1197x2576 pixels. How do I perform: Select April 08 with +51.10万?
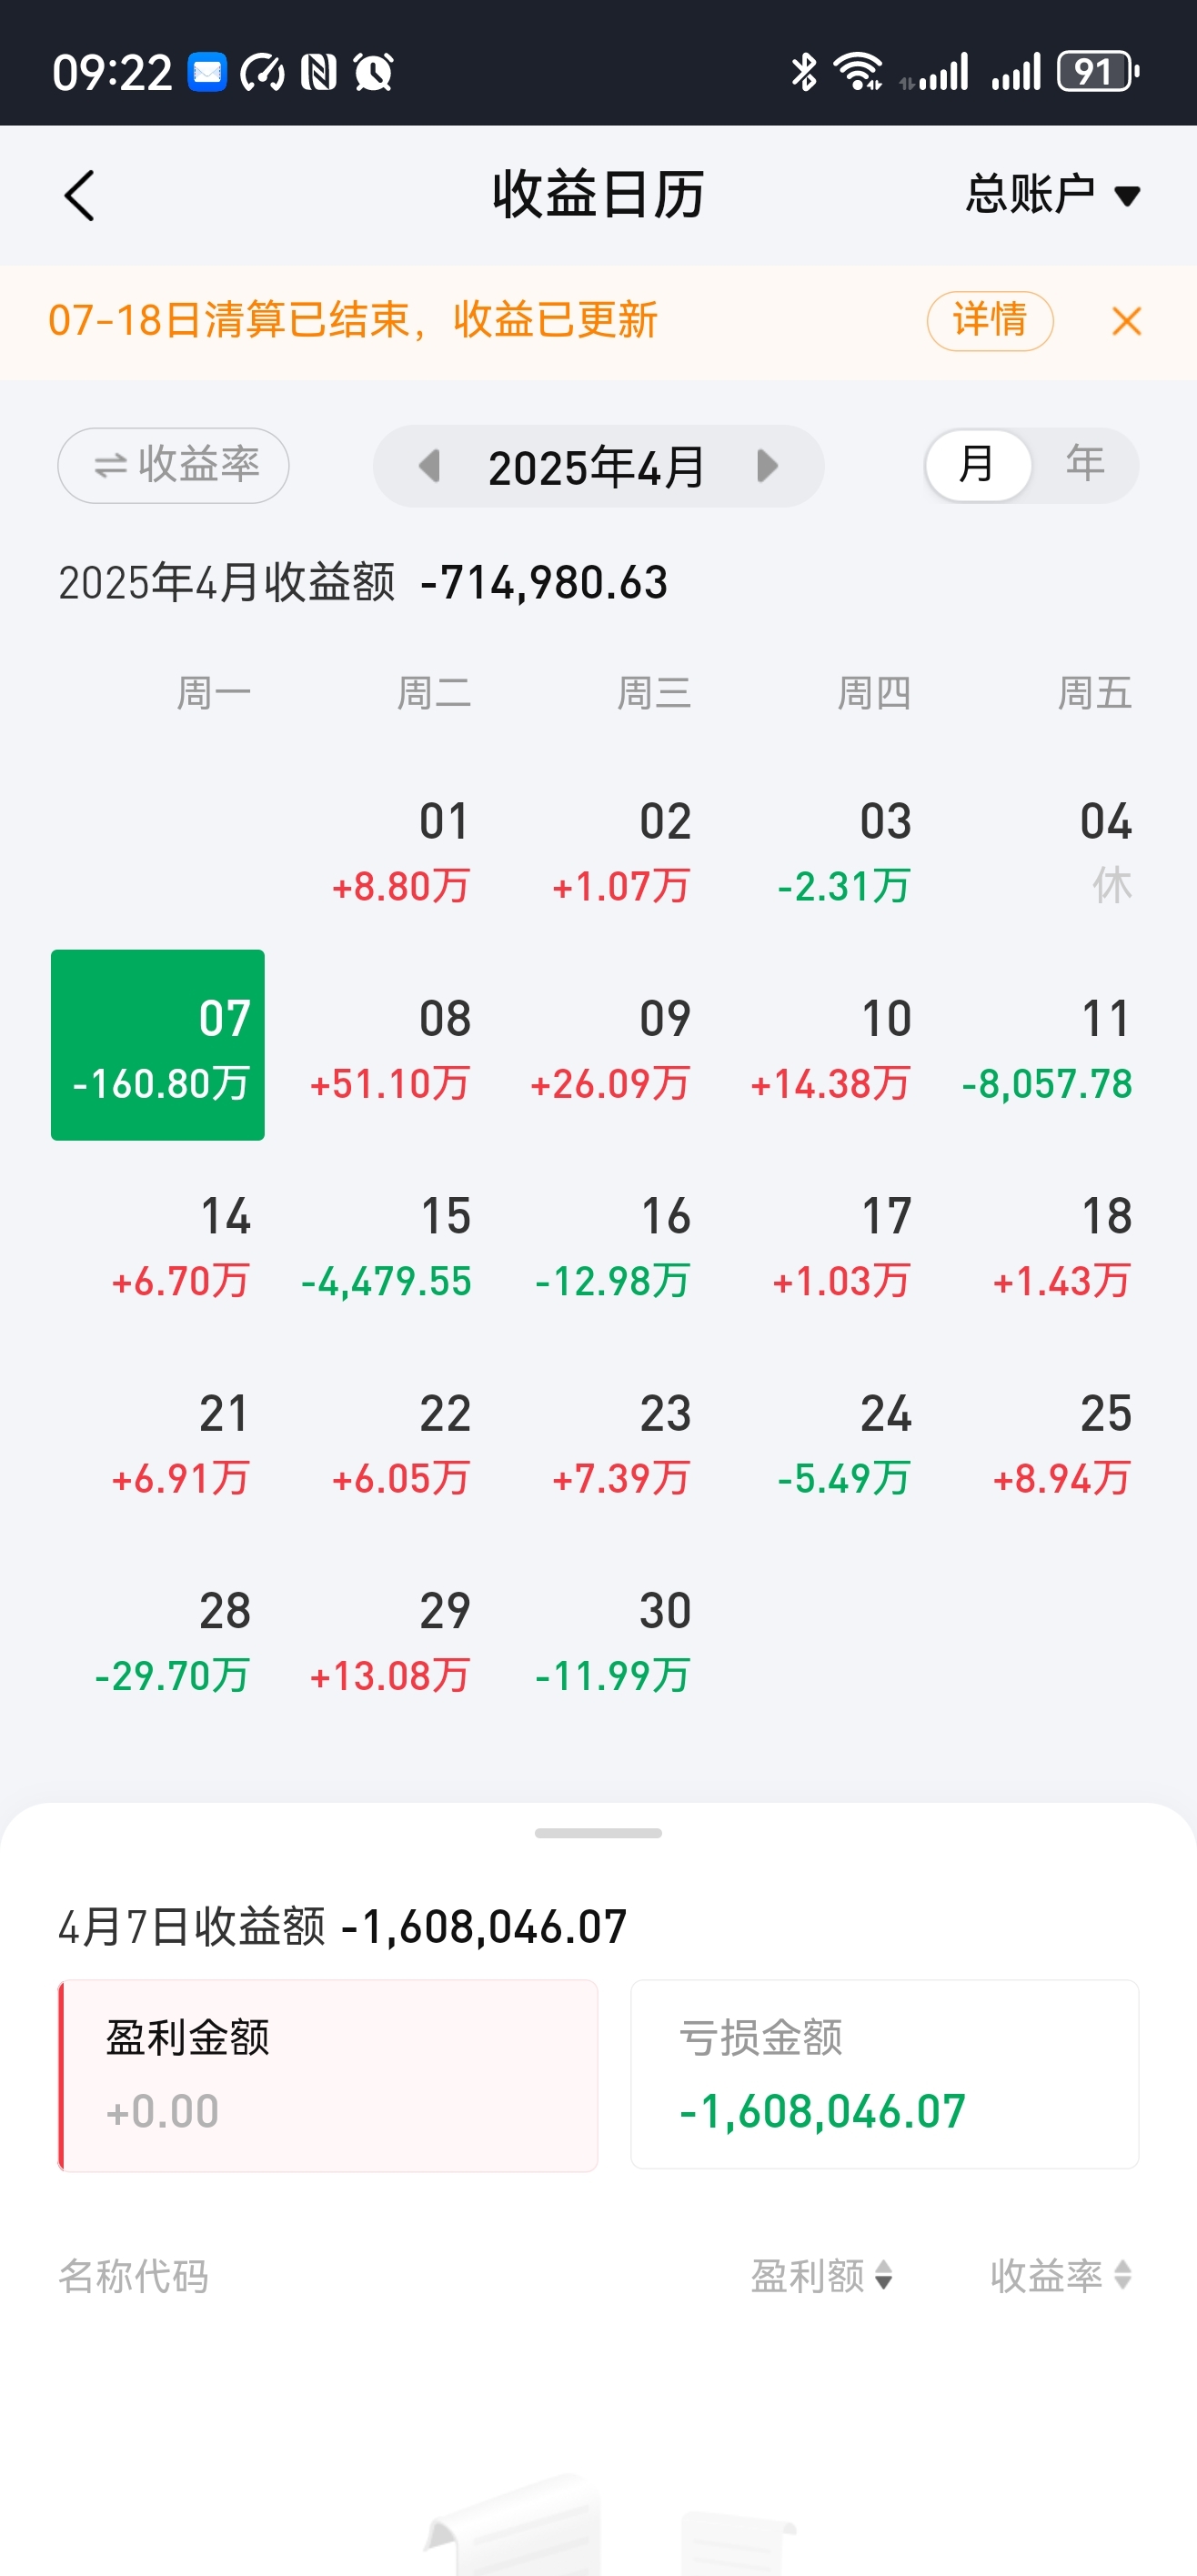coord(391,1047)
